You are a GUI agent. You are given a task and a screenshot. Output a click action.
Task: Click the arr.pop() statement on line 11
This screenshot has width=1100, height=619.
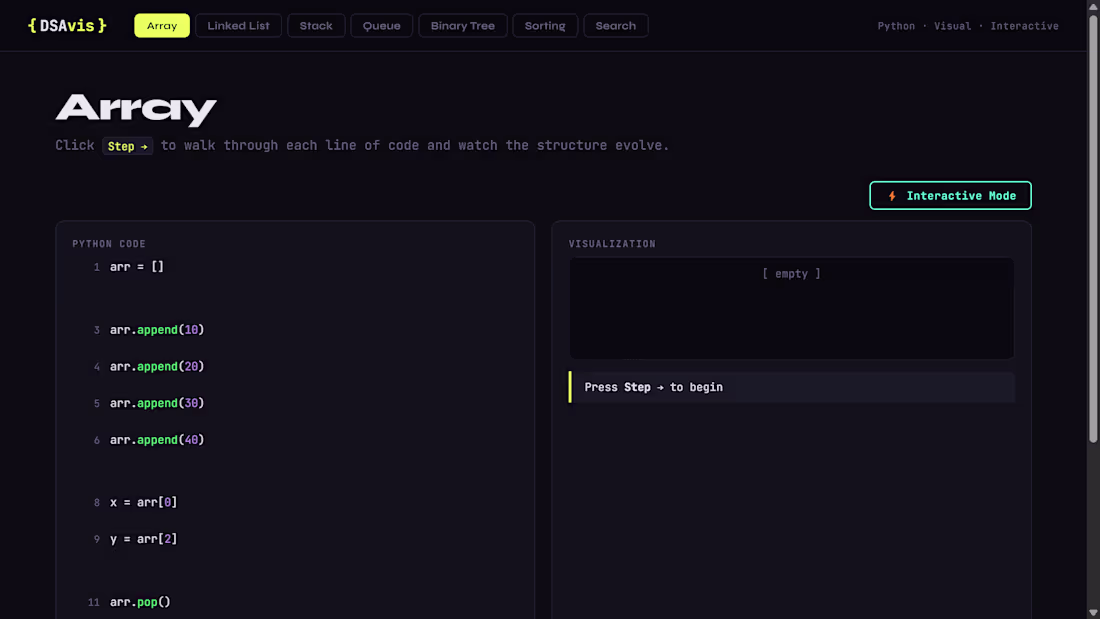[140, 601]
